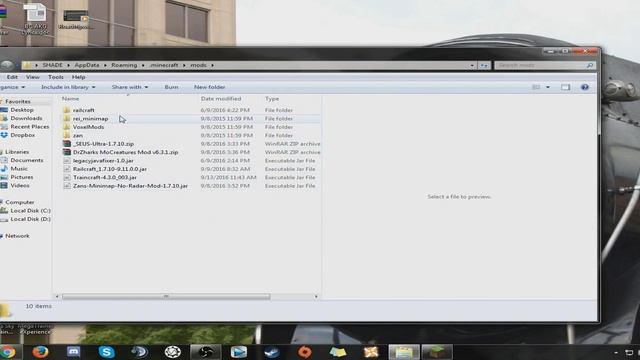Open Dropbox in sidebar
The image size is (640, 360).
click(22, 135)
